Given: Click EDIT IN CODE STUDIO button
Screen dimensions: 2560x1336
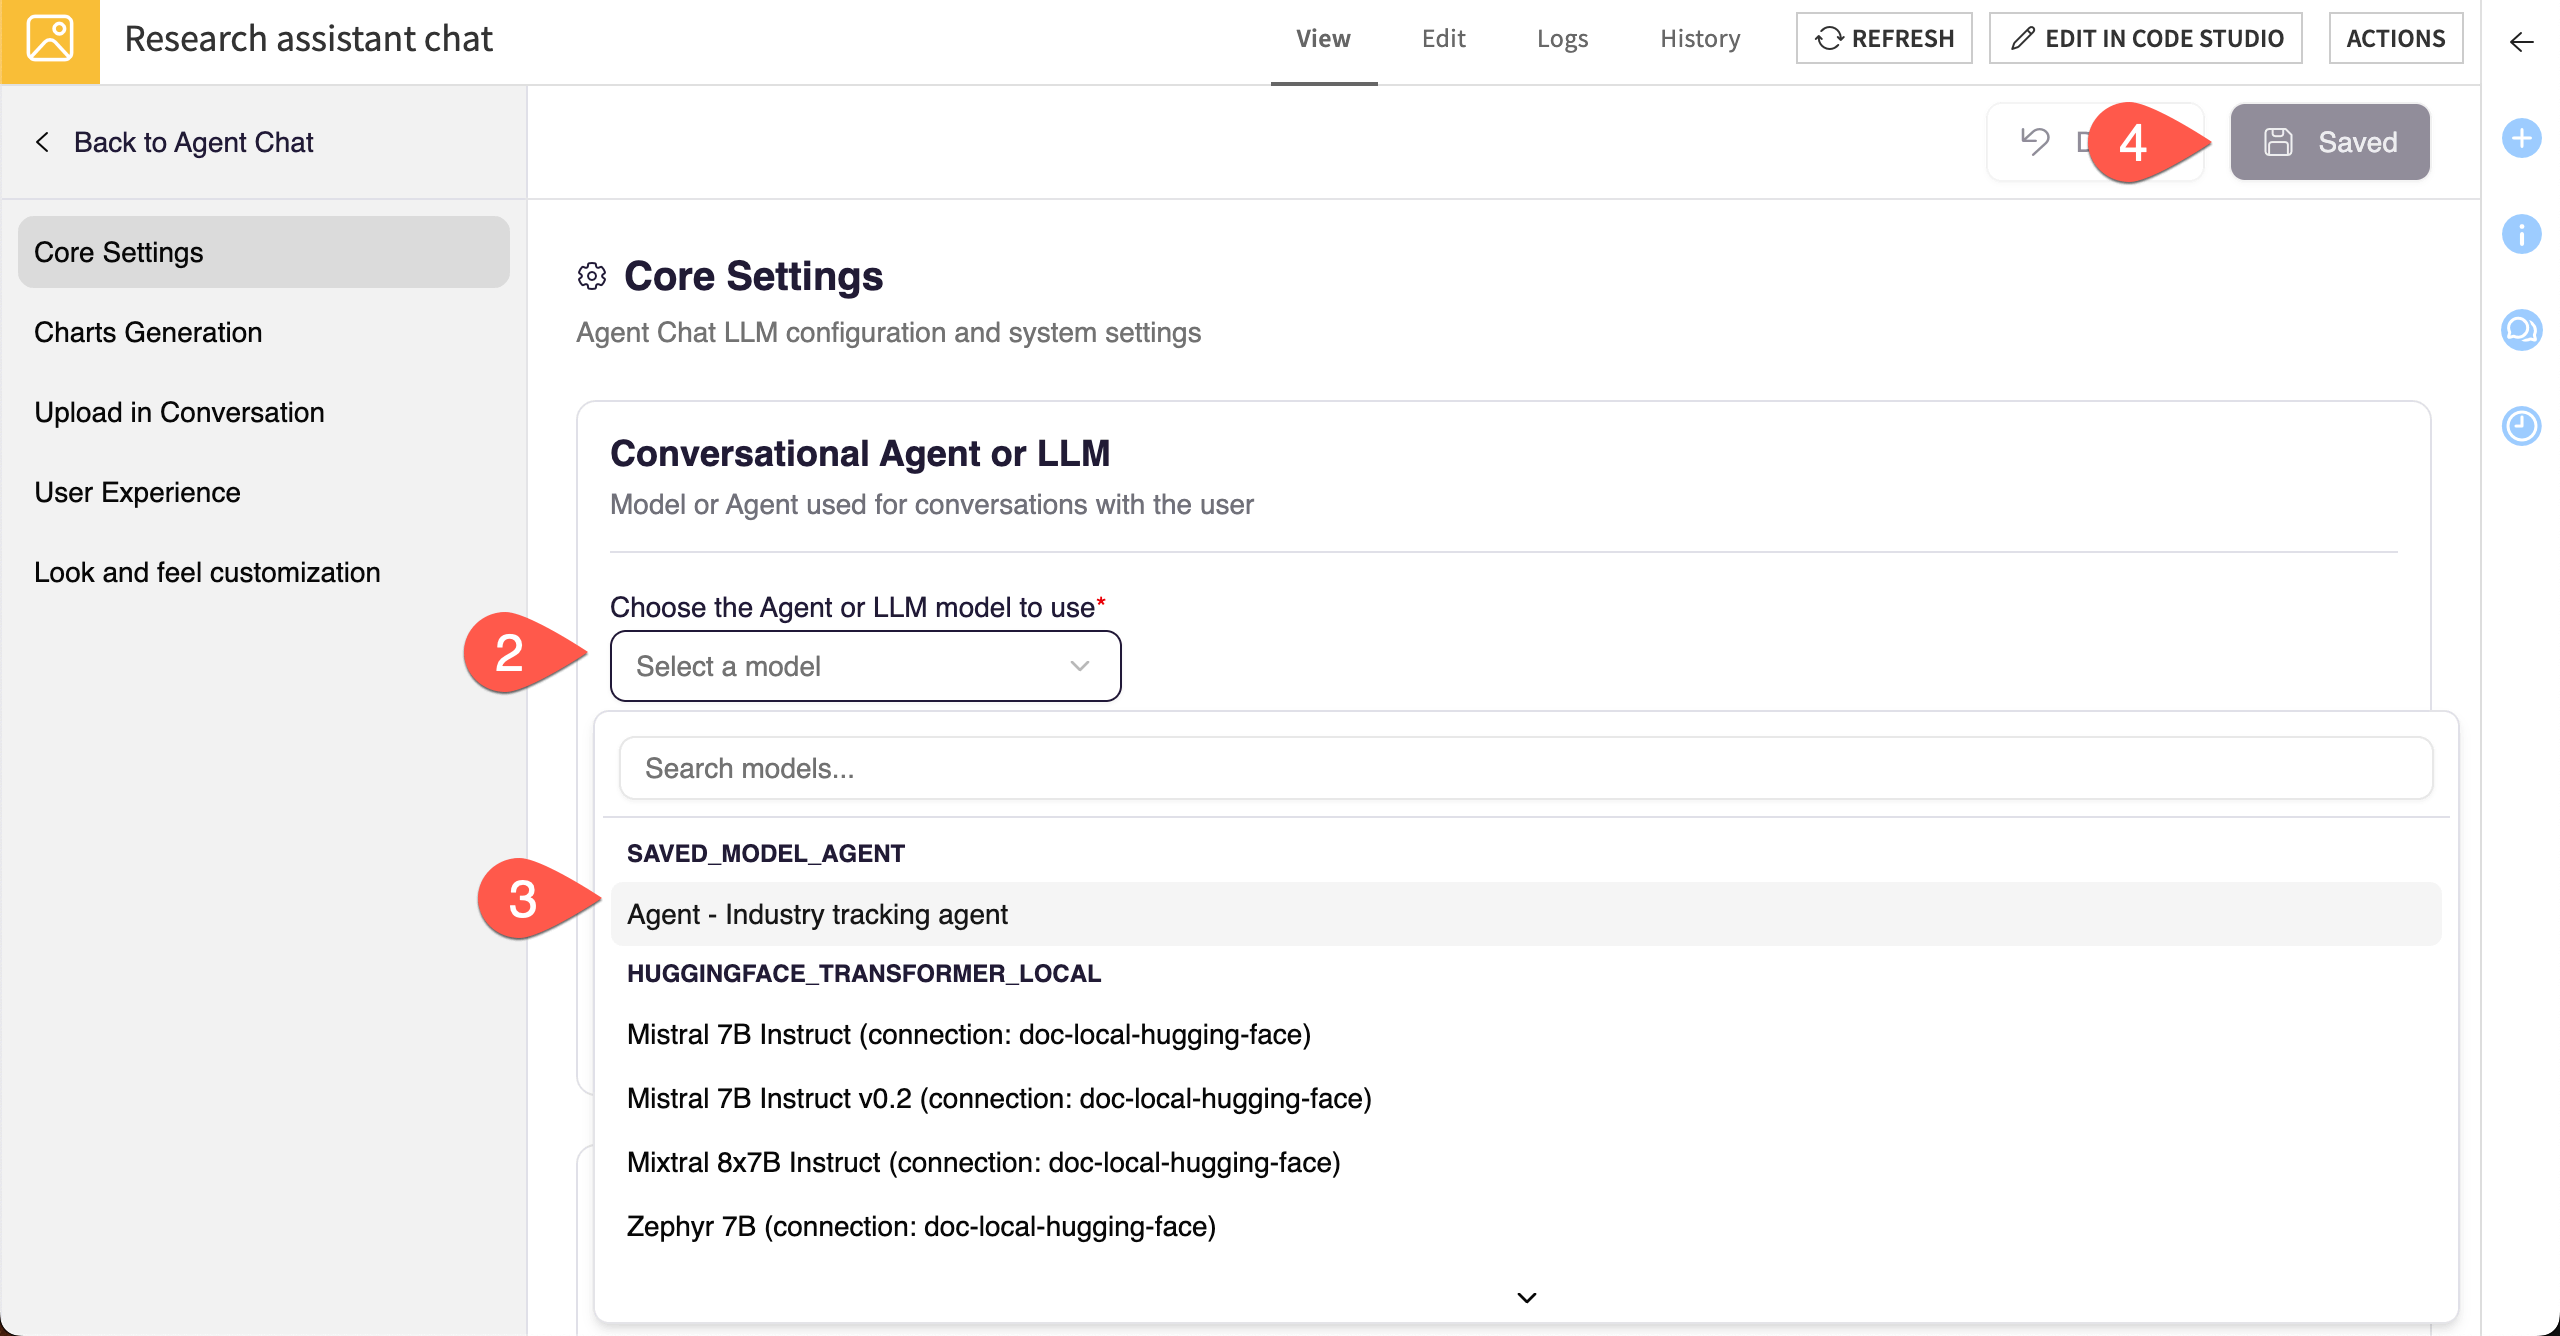Looking at the screenshot, I should (x=2146, y=38).
